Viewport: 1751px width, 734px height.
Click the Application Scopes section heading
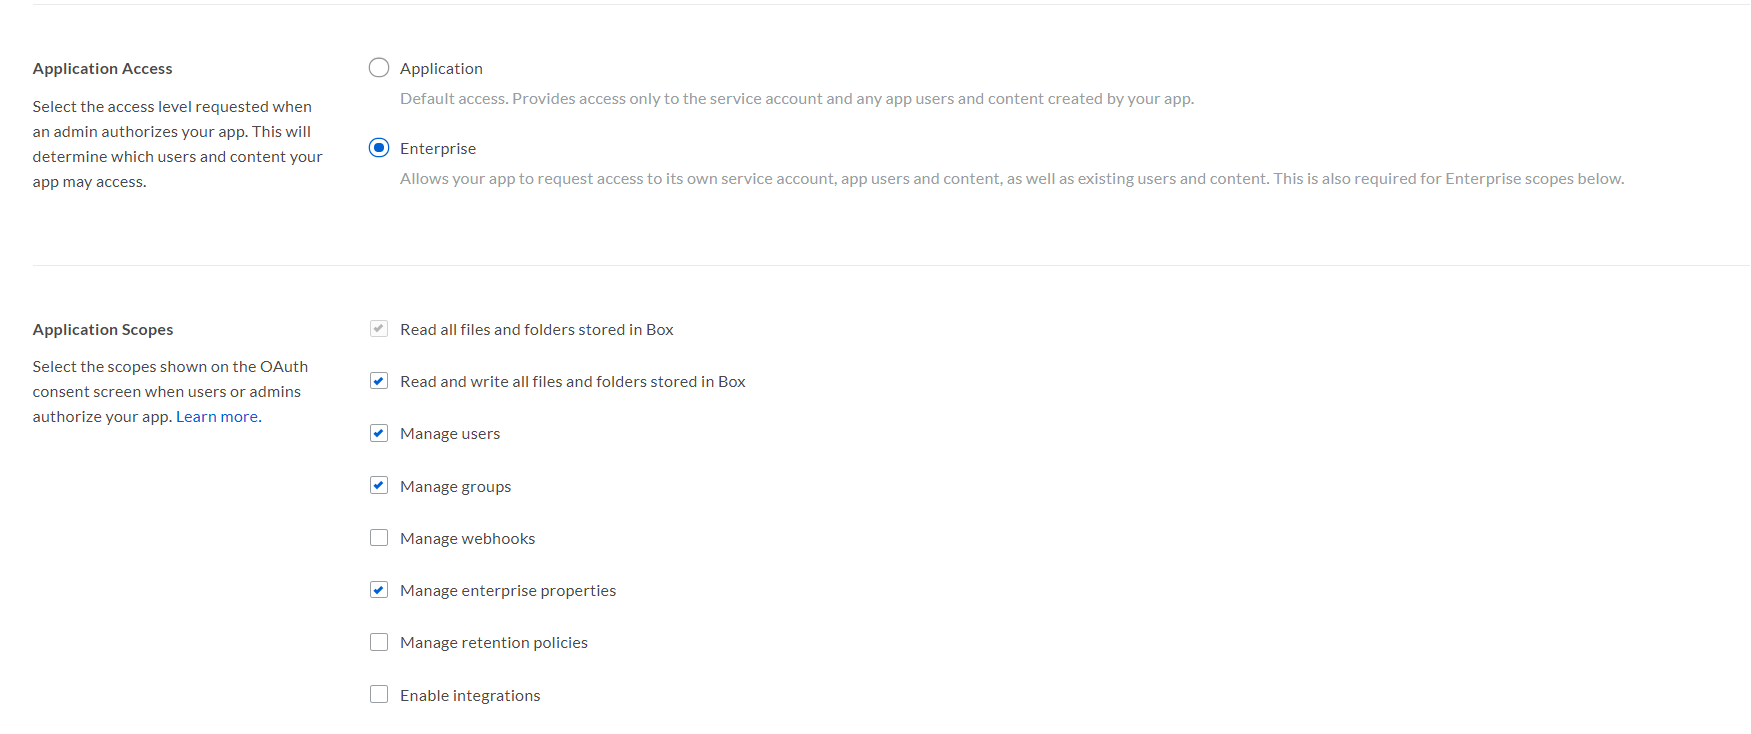(x=103, y=330)
